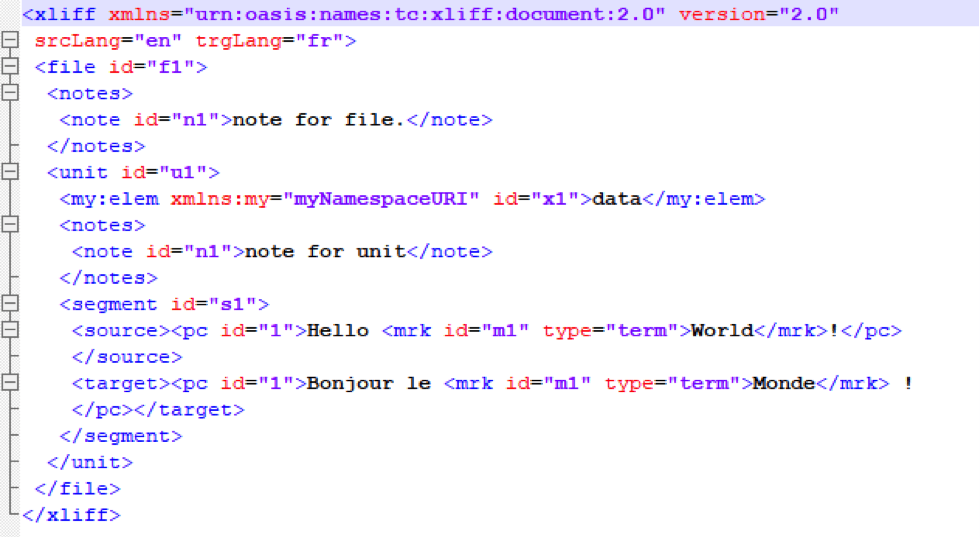980x538 pixels.
Task: Collapse the file id="f1" fold marker
Action: point(10,66)
